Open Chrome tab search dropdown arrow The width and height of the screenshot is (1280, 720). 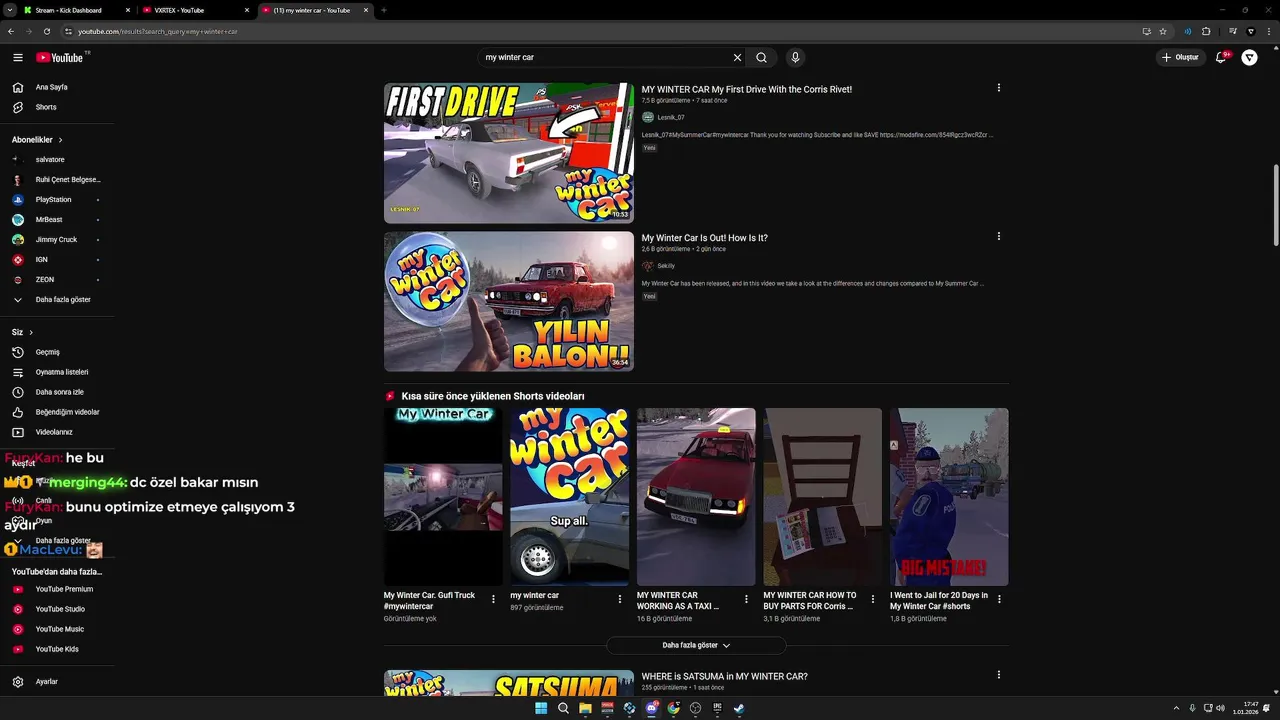[x=10, y=10]
